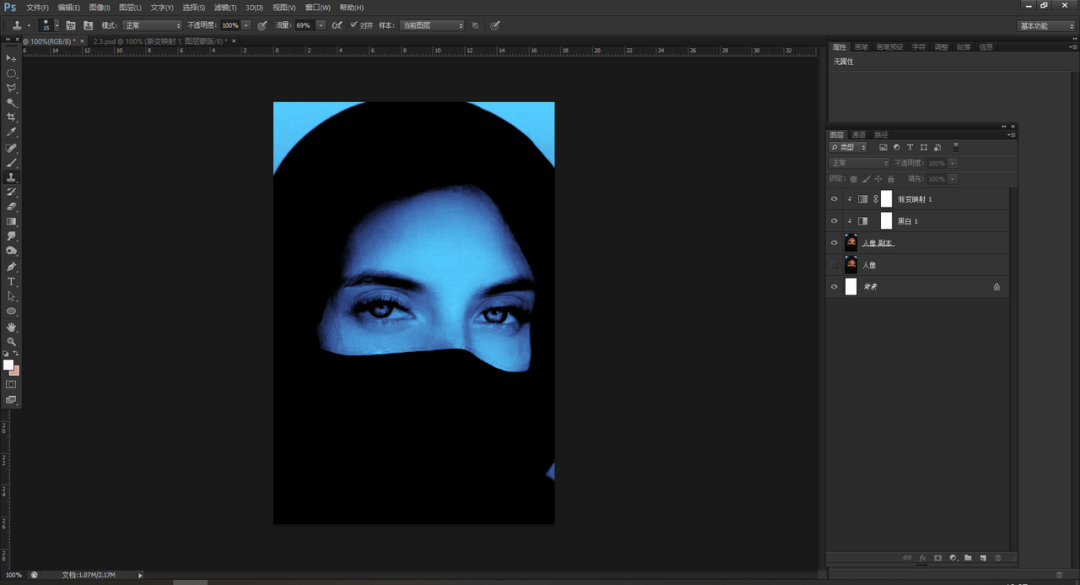Open the layer blend mode dropdown
Screen dimensions: 1080x585
click(x=859, y=163)
